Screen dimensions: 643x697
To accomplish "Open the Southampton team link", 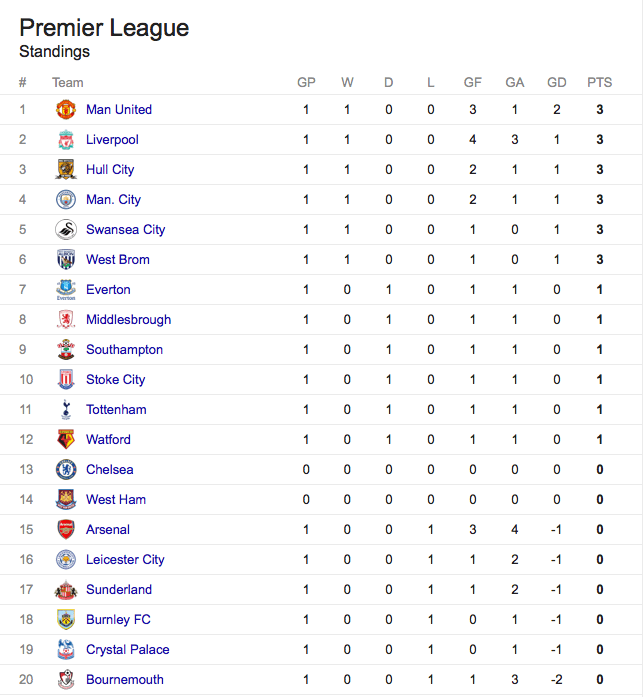I will tap(124, 349).
